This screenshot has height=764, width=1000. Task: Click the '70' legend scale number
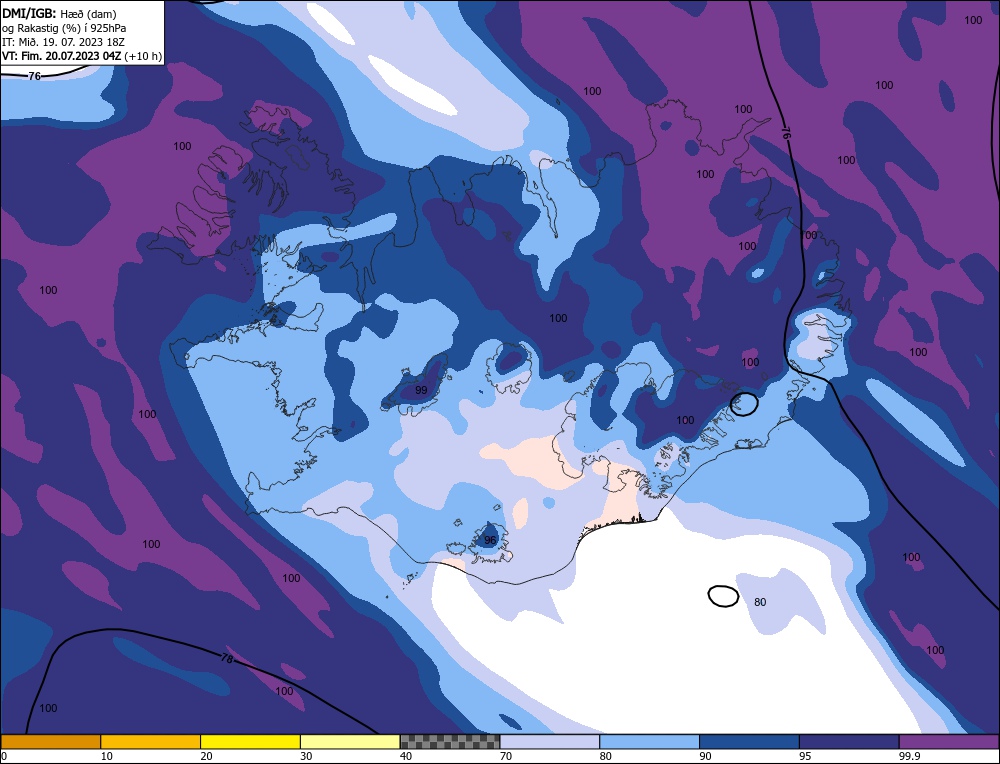coord(506,756)
